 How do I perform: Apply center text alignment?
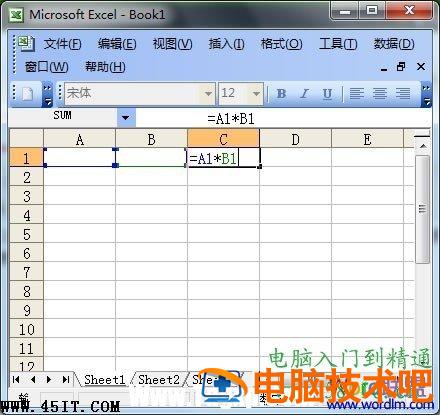click(x=380, y=94)
